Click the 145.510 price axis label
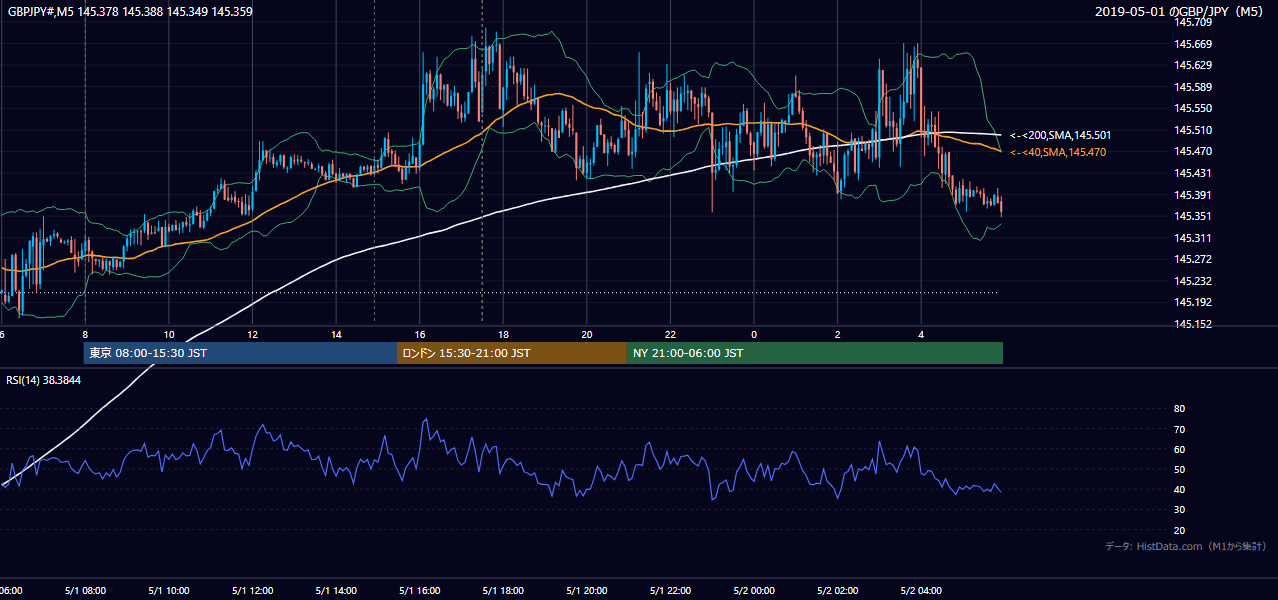Viewport: 1278px width, 600px height. (x=1194, y=130)
